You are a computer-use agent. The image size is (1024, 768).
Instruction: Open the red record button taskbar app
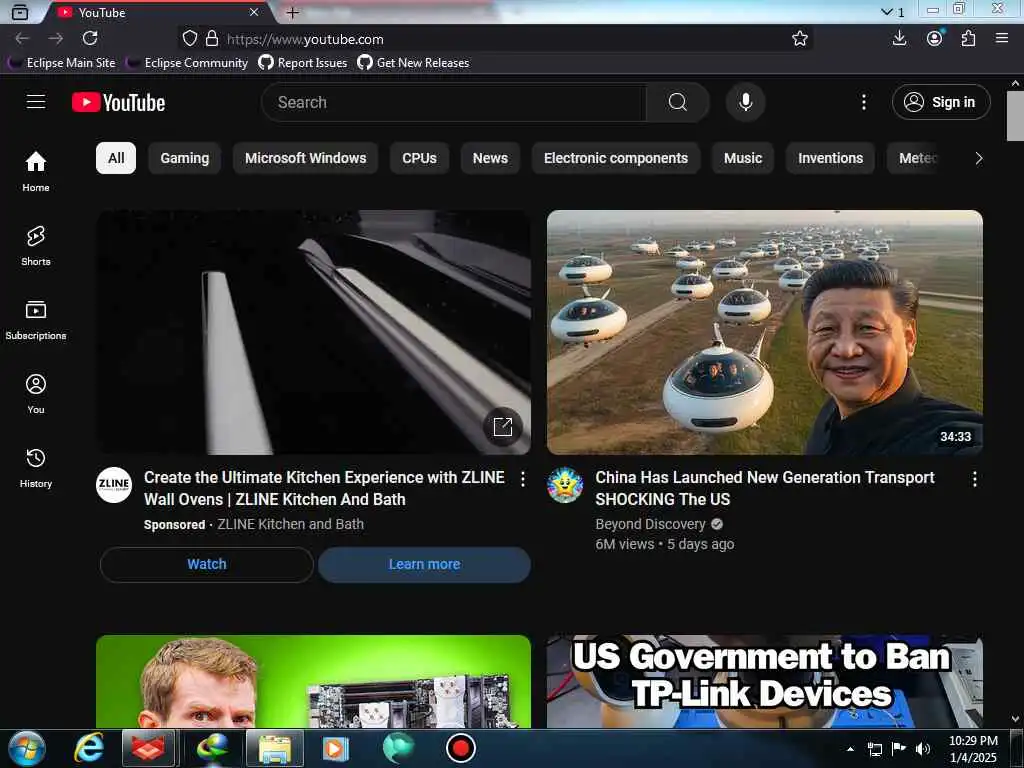tap(460, 748)
